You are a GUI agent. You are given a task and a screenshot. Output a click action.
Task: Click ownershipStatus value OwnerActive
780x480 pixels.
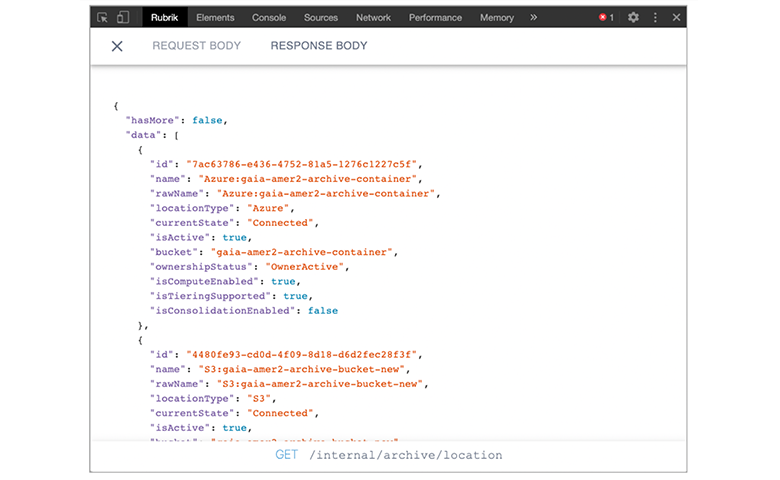click(304, 267)
